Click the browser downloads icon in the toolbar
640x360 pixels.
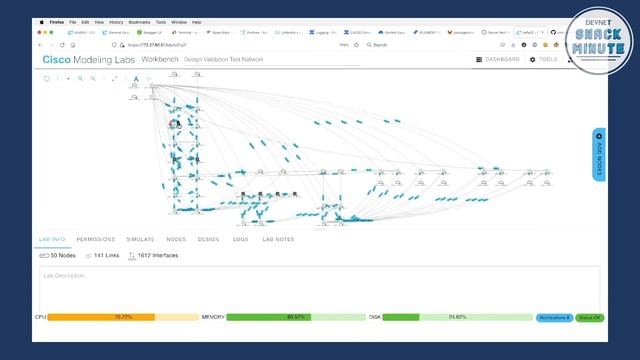[x=513, y=45]
